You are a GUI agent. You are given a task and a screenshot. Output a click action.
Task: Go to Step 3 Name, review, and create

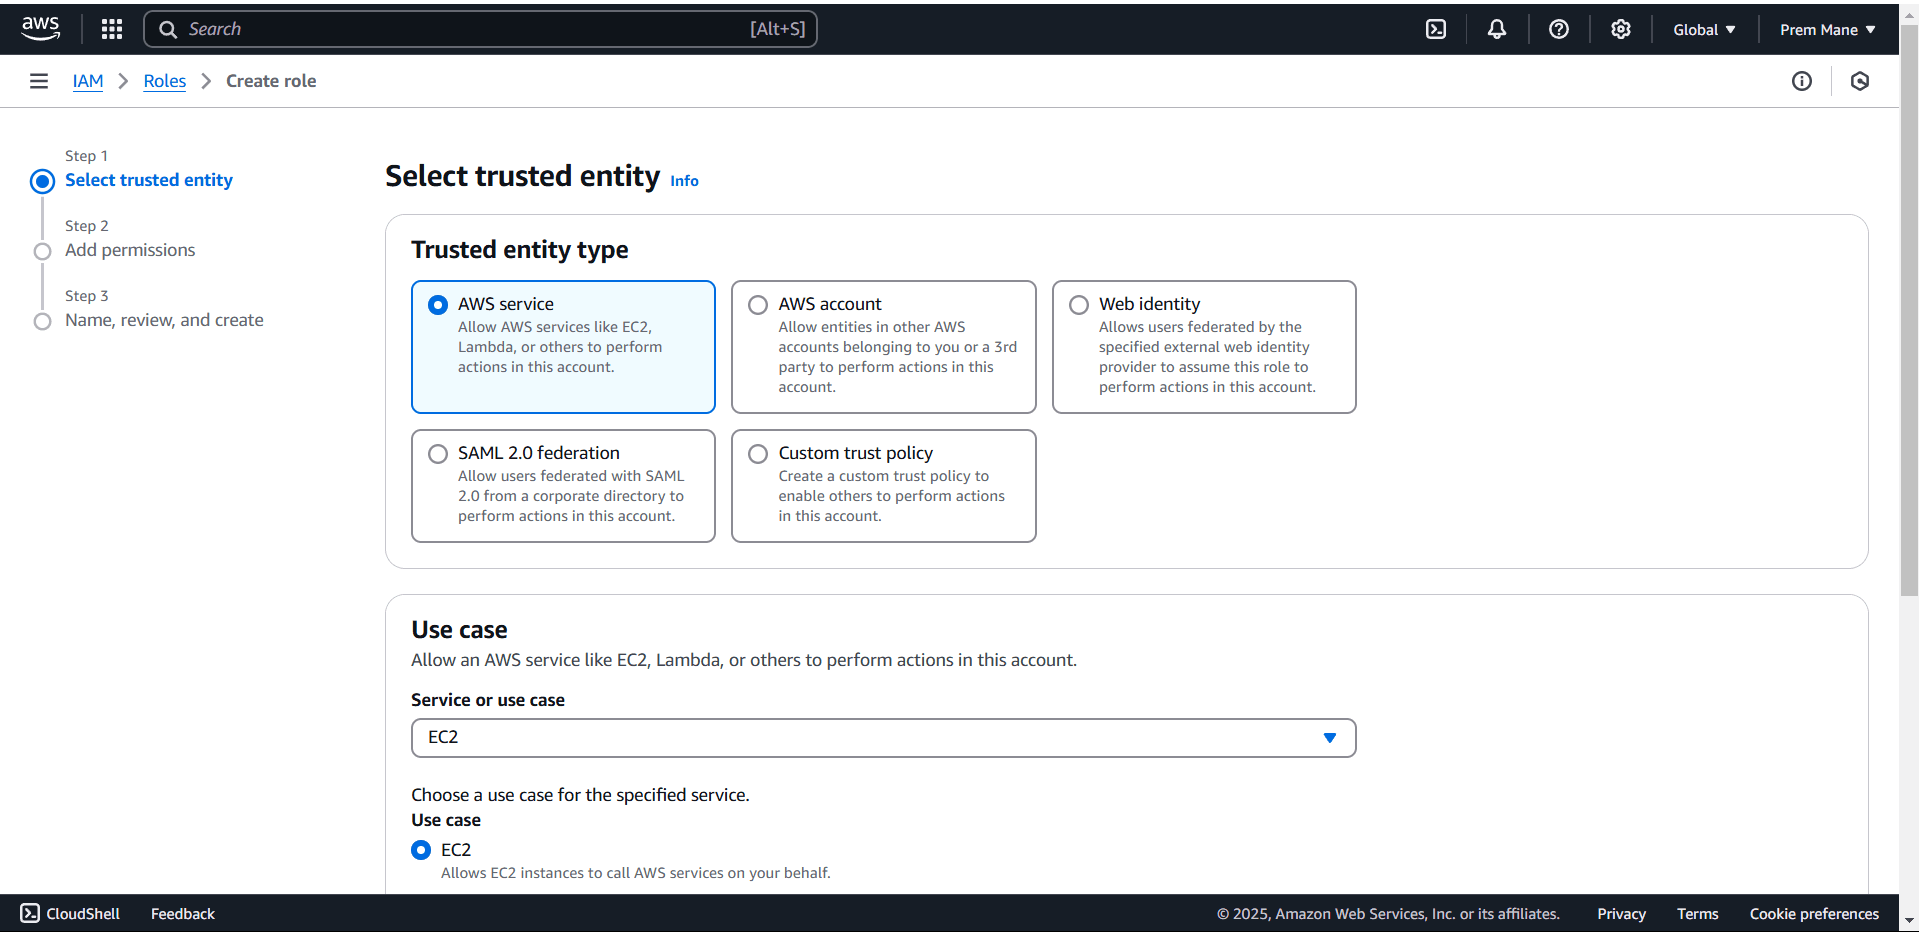click(x=164, y=320)
